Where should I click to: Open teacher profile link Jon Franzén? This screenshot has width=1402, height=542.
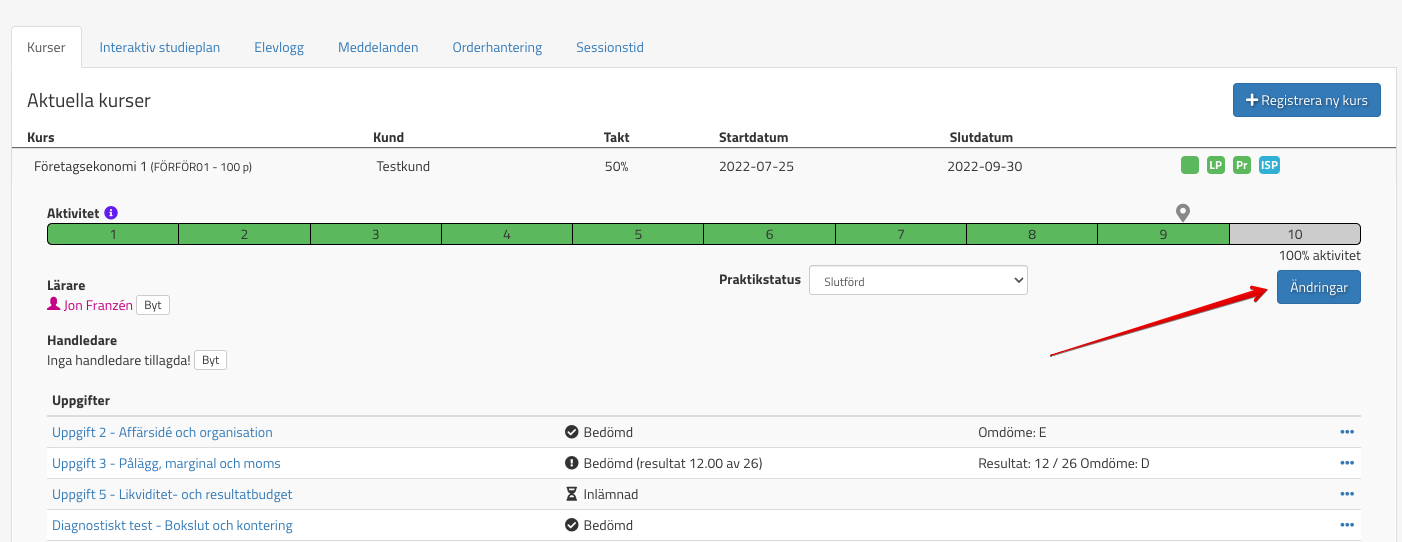coord(97,305)
